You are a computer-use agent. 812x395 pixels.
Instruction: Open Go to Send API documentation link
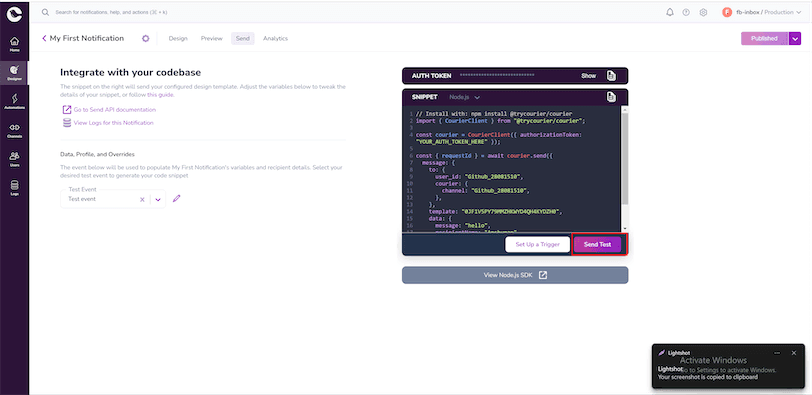114,110
